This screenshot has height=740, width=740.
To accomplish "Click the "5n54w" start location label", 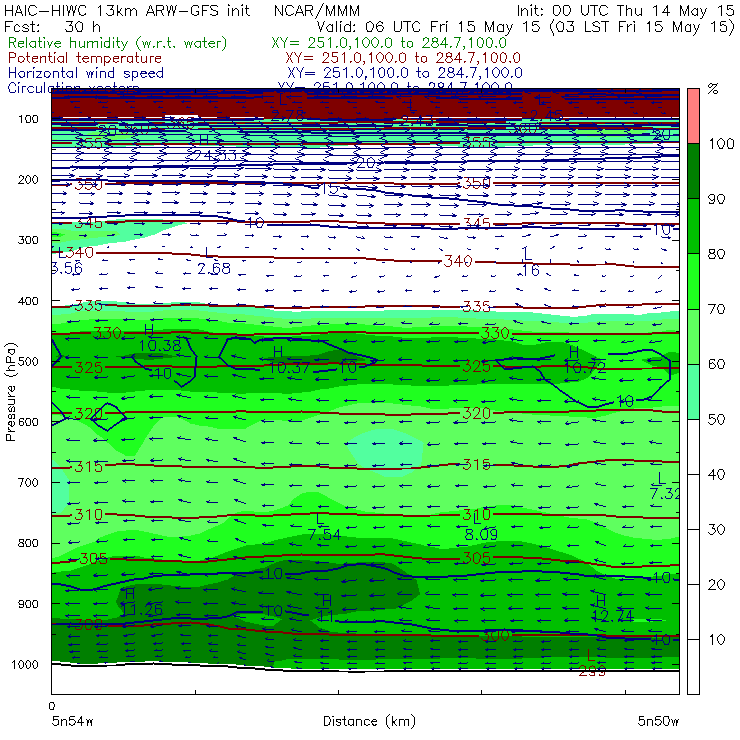I will (72, 721).
